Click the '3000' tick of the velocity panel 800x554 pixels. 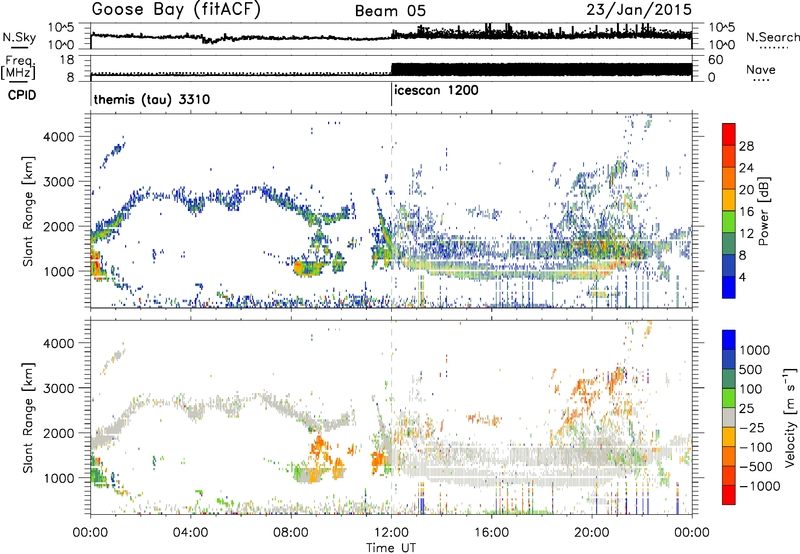[59, 388]
